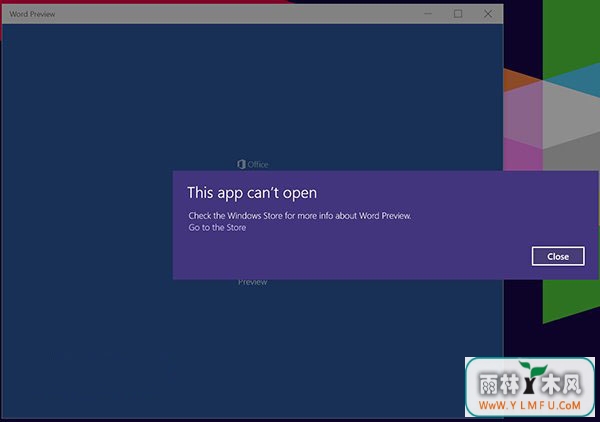Click 'Check the Windows Store for more info' text
Screen dimensions: 600x422
click(300, 216)
